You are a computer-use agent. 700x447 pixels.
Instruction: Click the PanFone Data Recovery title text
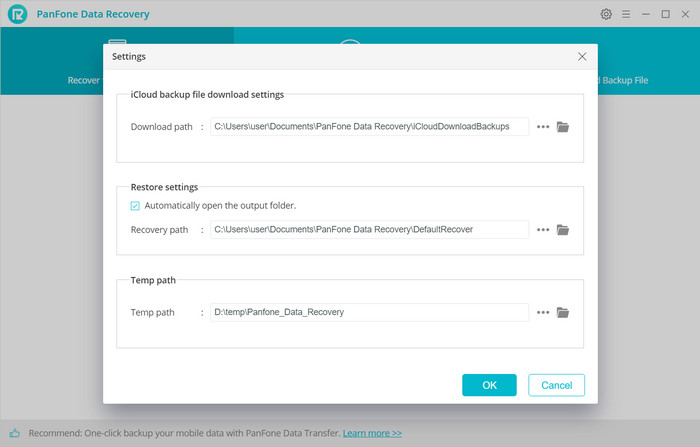93,14
